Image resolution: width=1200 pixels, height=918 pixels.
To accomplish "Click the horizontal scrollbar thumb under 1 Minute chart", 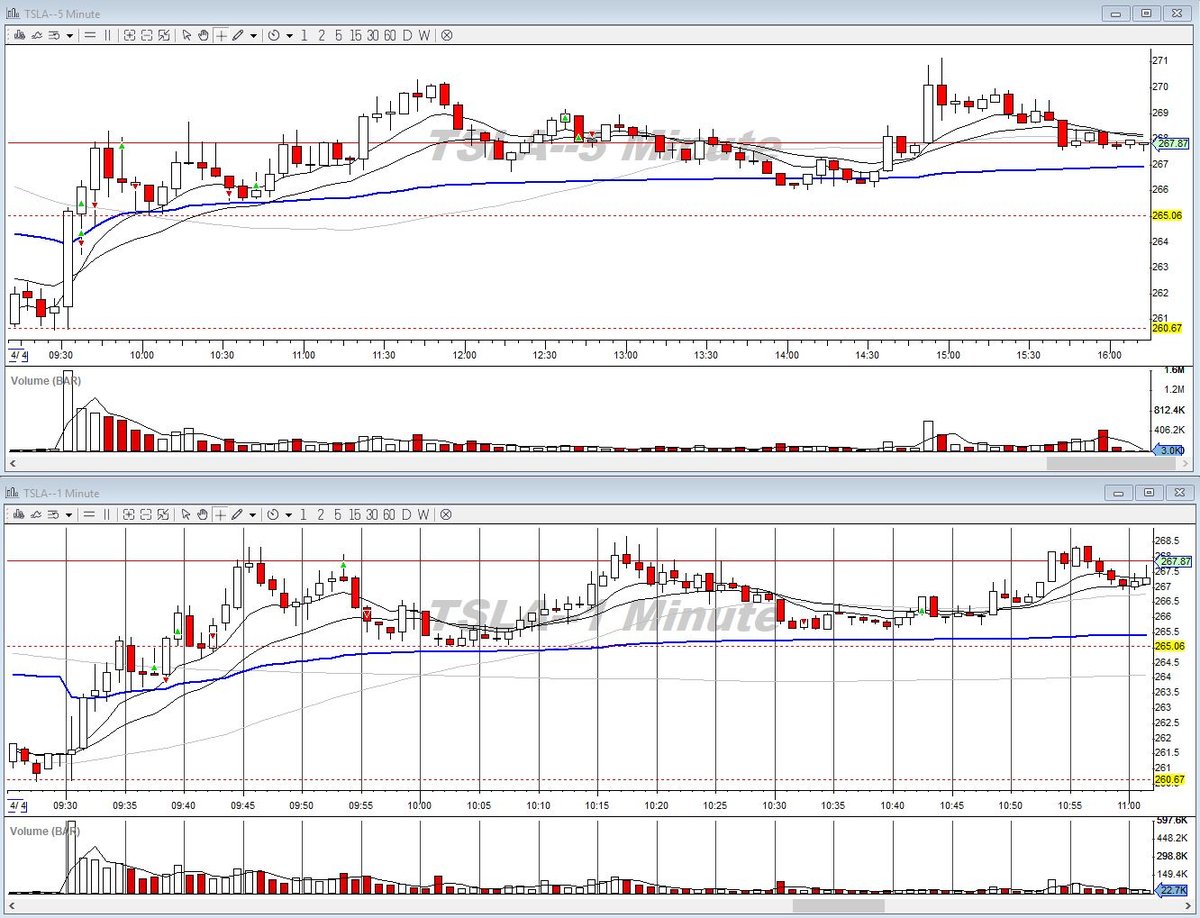I will (x=838, y=906).
